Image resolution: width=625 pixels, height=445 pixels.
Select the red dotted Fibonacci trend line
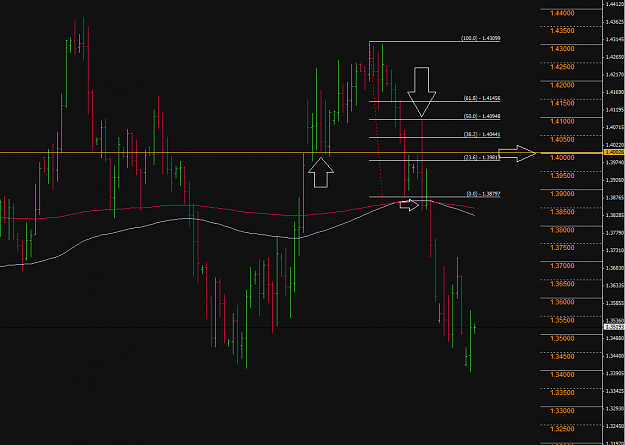[376, 120]
